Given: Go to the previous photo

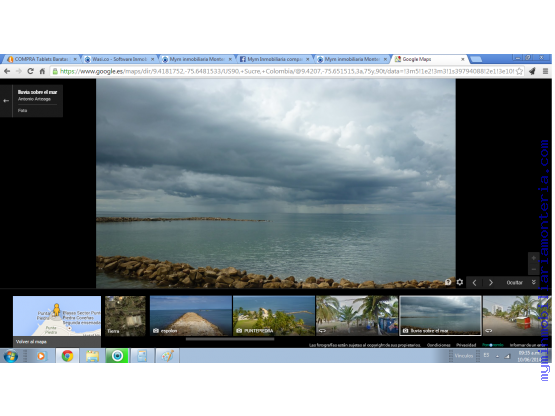Looking at the screenshot, I should [x=474, y=283].
